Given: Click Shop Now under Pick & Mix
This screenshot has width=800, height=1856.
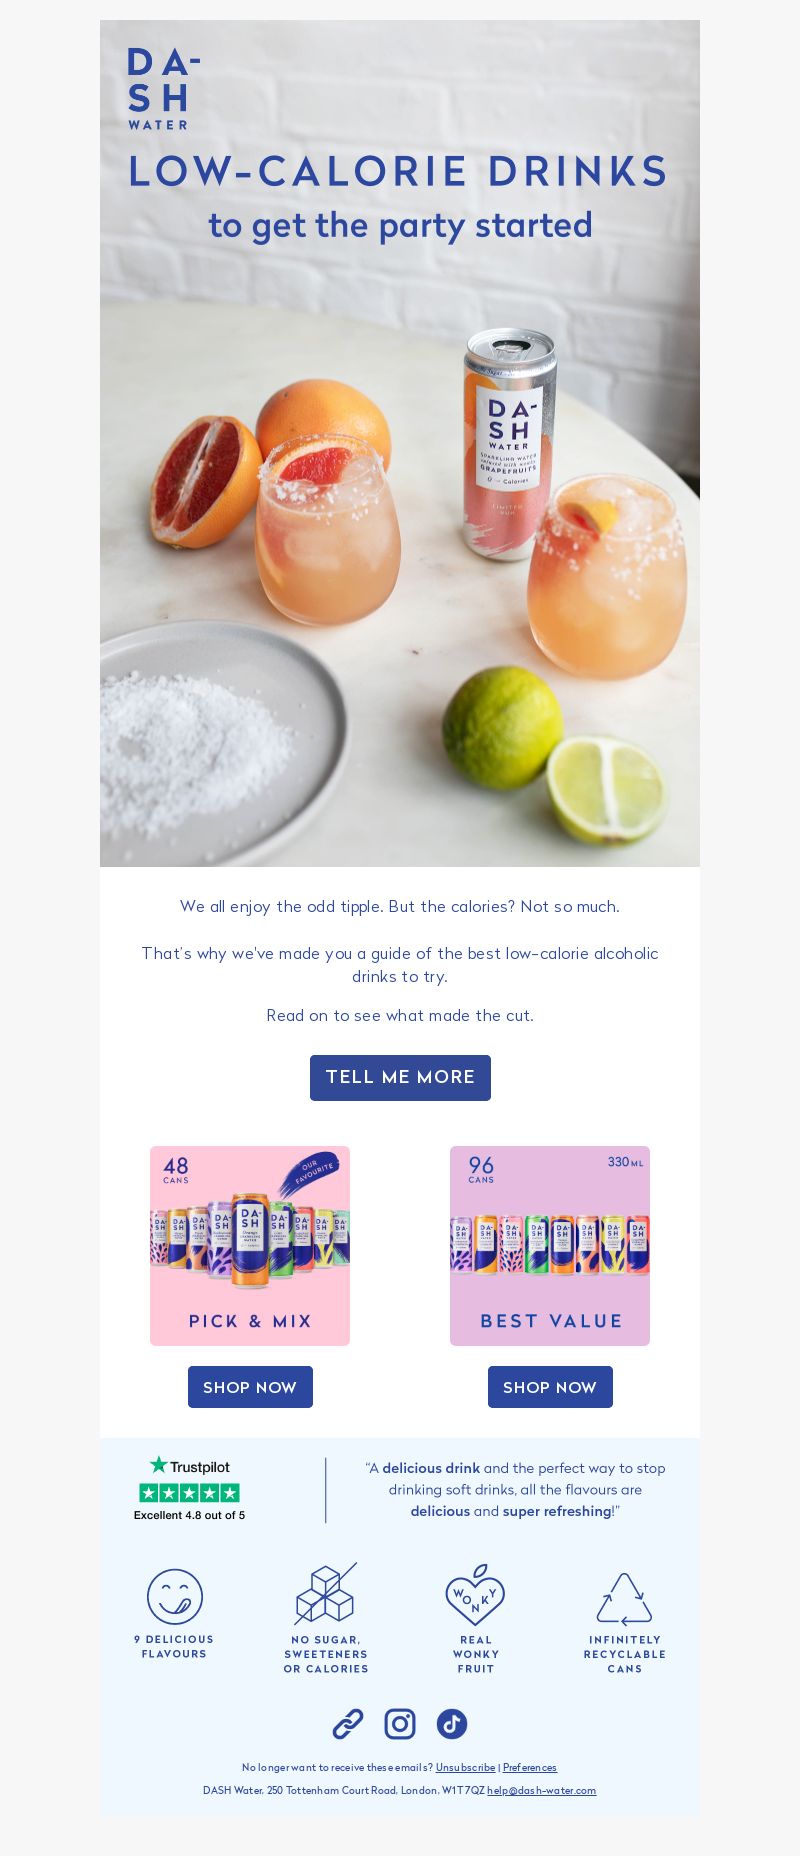Looking at the screenshot, I should (250, 1387).
